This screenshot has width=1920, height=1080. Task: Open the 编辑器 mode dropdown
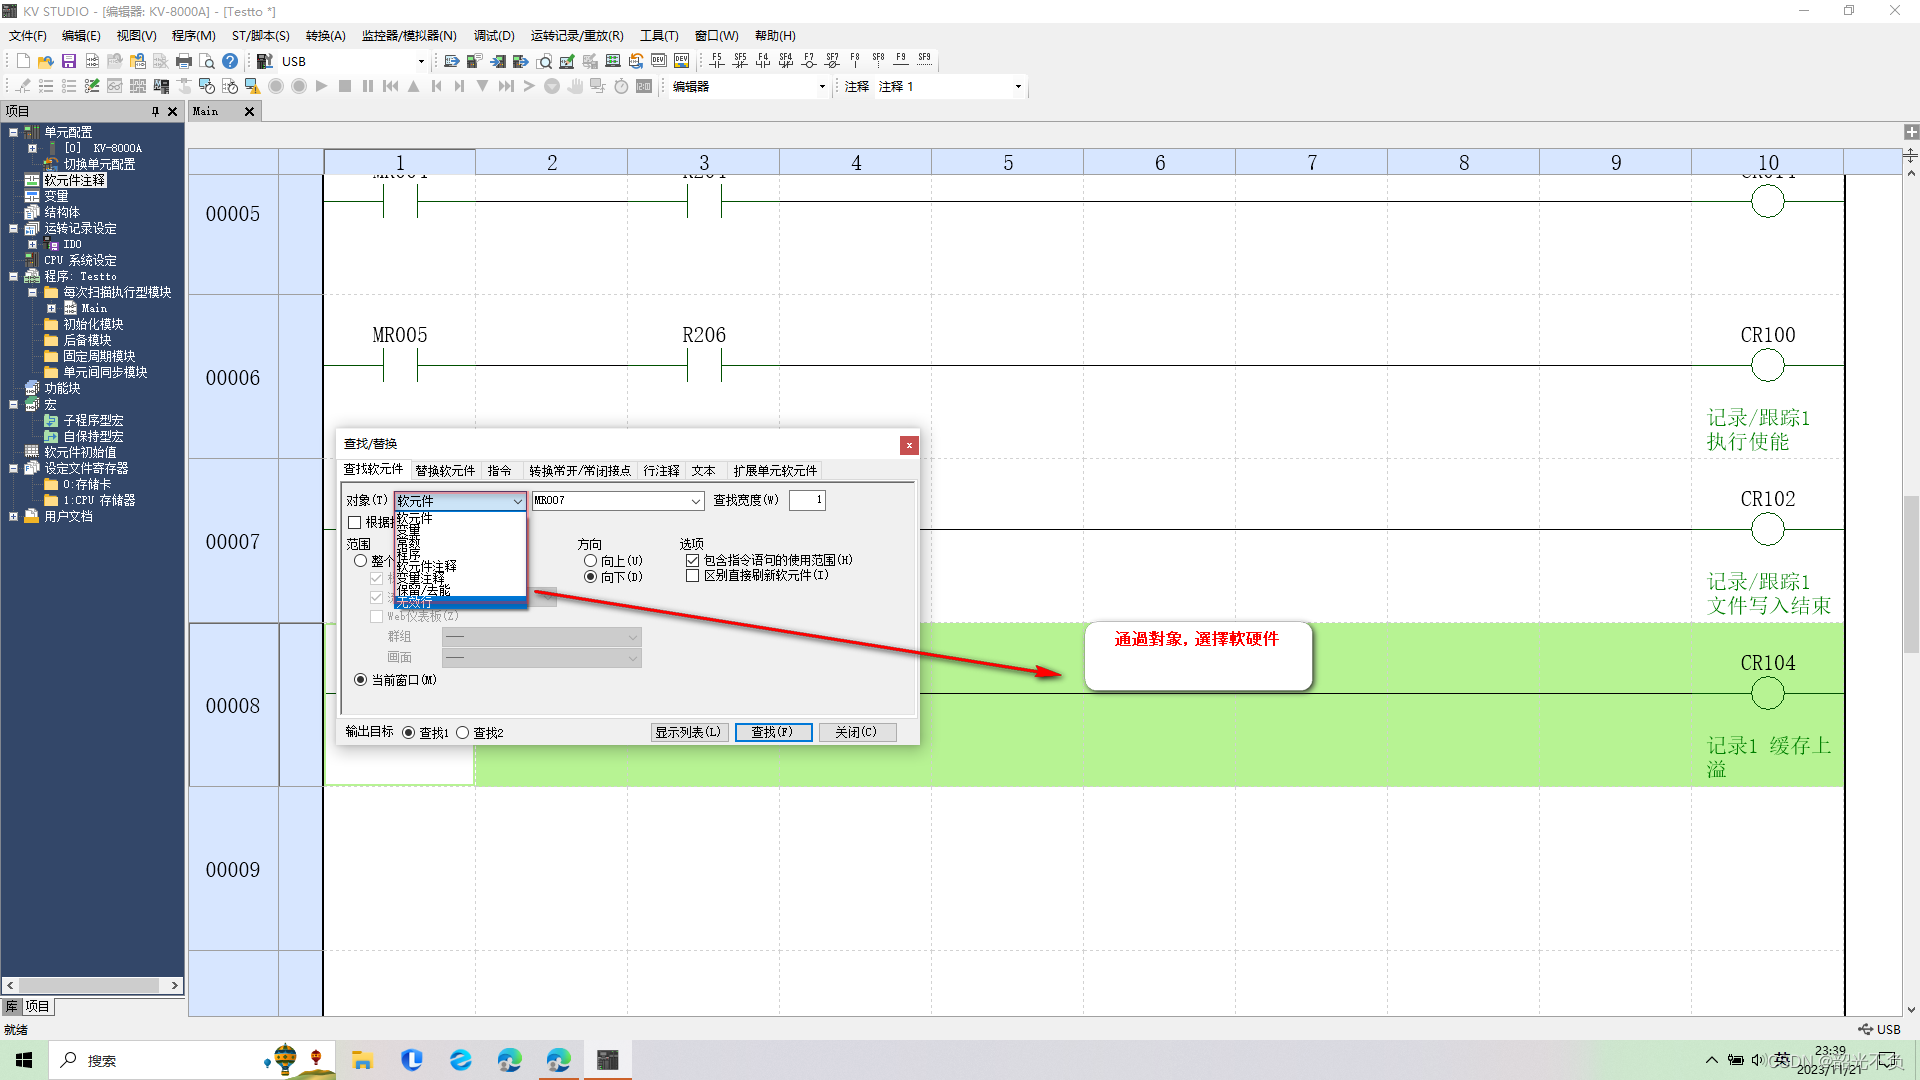(822, 87)
